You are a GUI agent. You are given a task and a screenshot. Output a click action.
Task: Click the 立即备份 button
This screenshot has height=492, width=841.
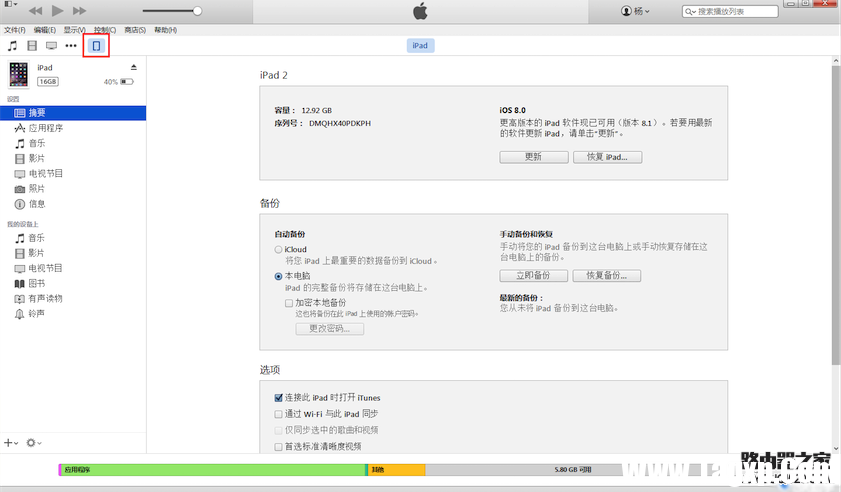533,275
